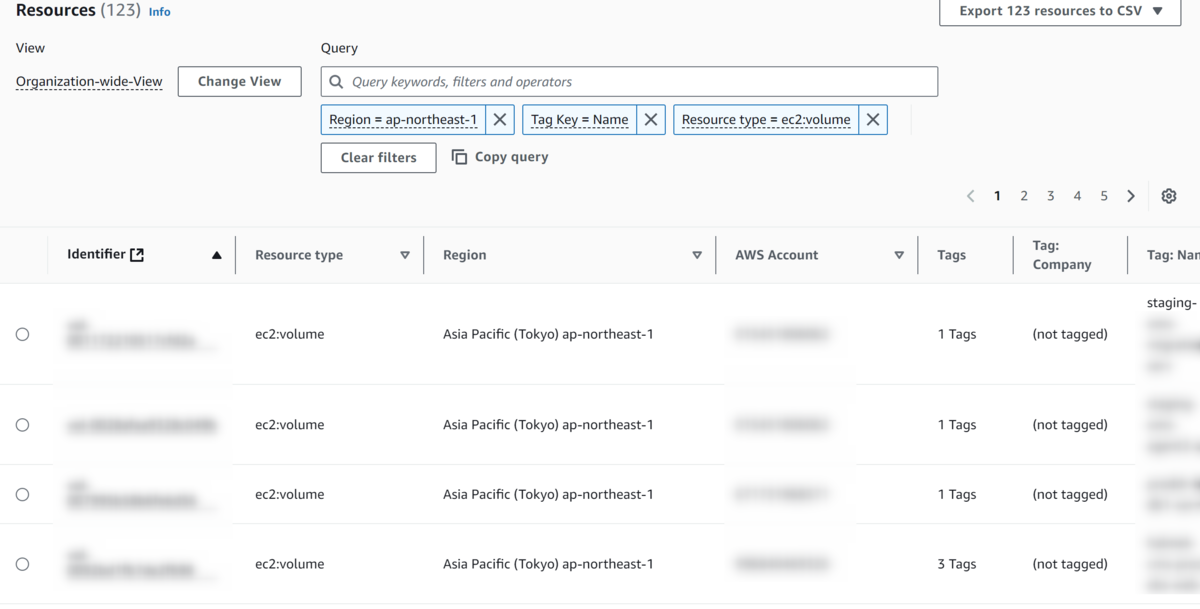This screenshot has width=1200, height=609.
Task: Click the copy icon beside Copy query
Action: (460, 157)
